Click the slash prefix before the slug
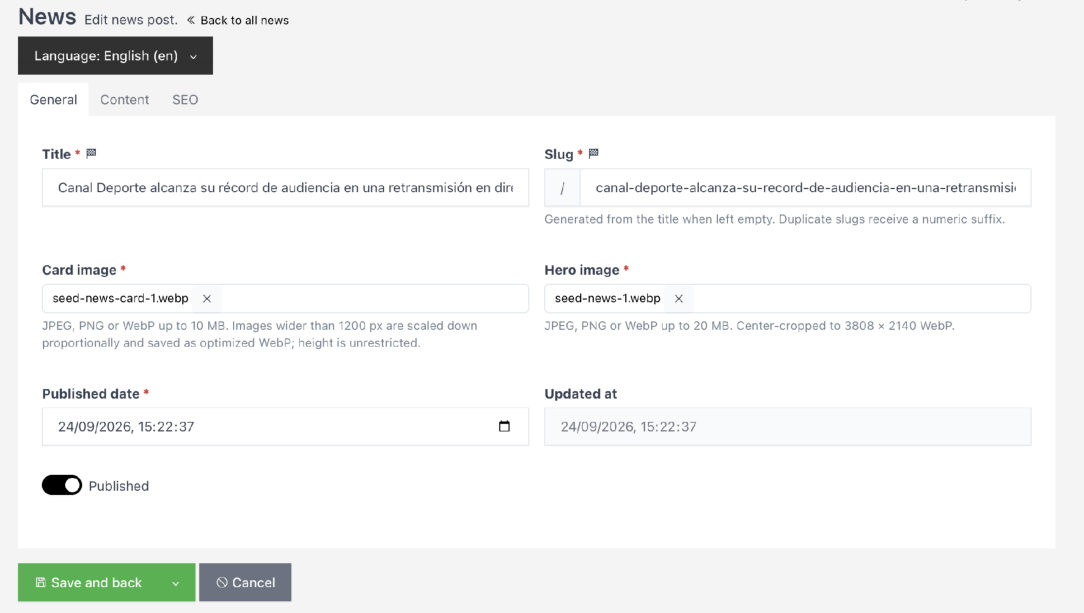1084x613 pixels. click(562, 188)
